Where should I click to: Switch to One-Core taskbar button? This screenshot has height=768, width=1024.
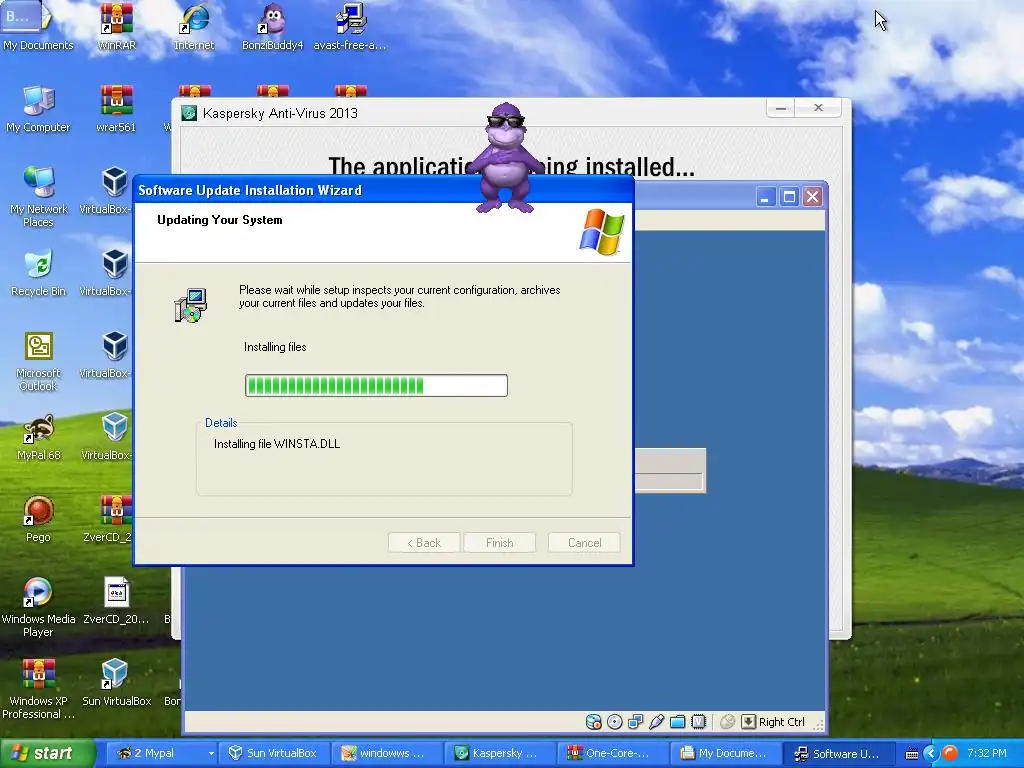pyautogui.click(x=613, y=753)
